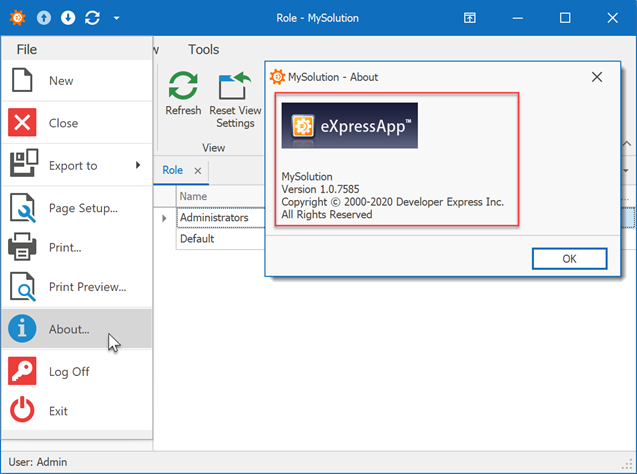
Task: Click the Log Off key icon
Action: (x=23, y=371)
